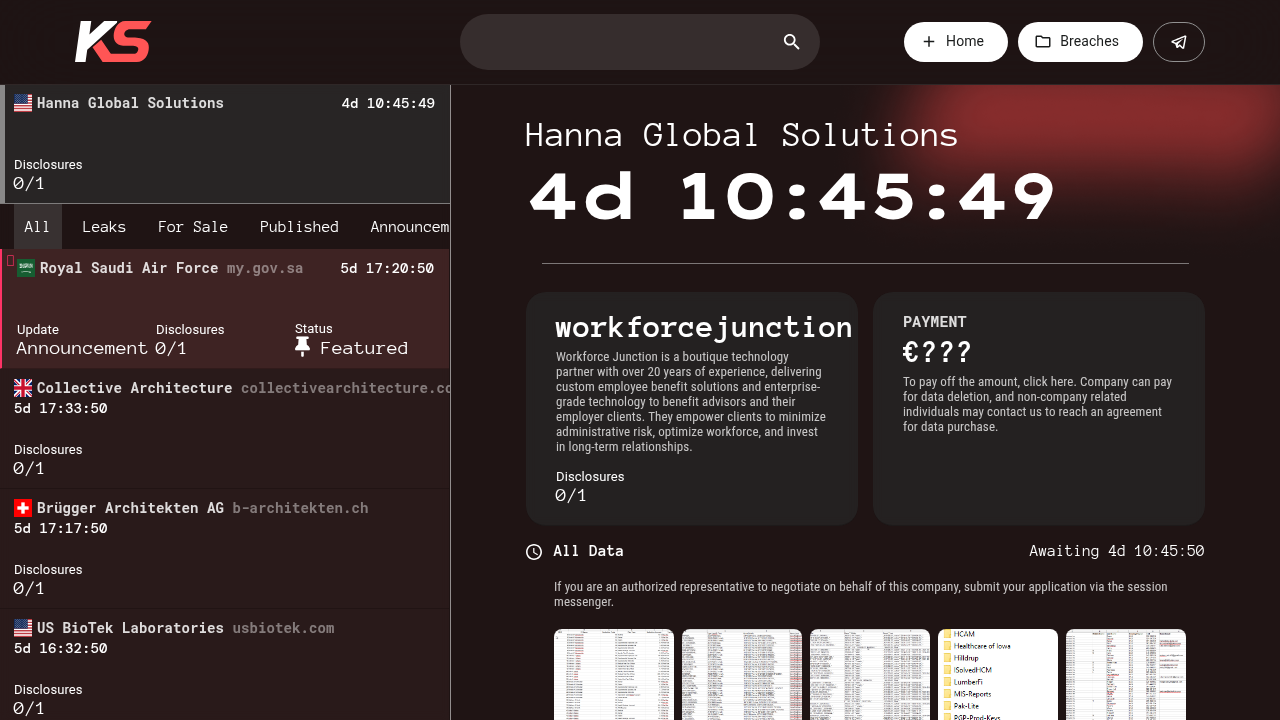Switch to the Announcements tab
This screenshot has height=720, width=1280.
pyautogui.click(x=410, y=227)
